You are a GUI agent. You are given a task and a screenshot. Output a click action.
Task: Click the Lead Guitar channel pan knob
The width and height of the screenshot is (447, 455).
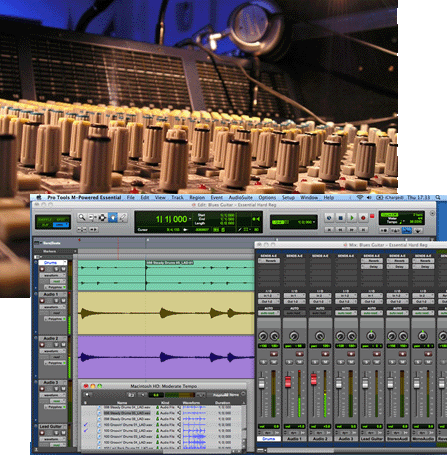coord(371,336)
